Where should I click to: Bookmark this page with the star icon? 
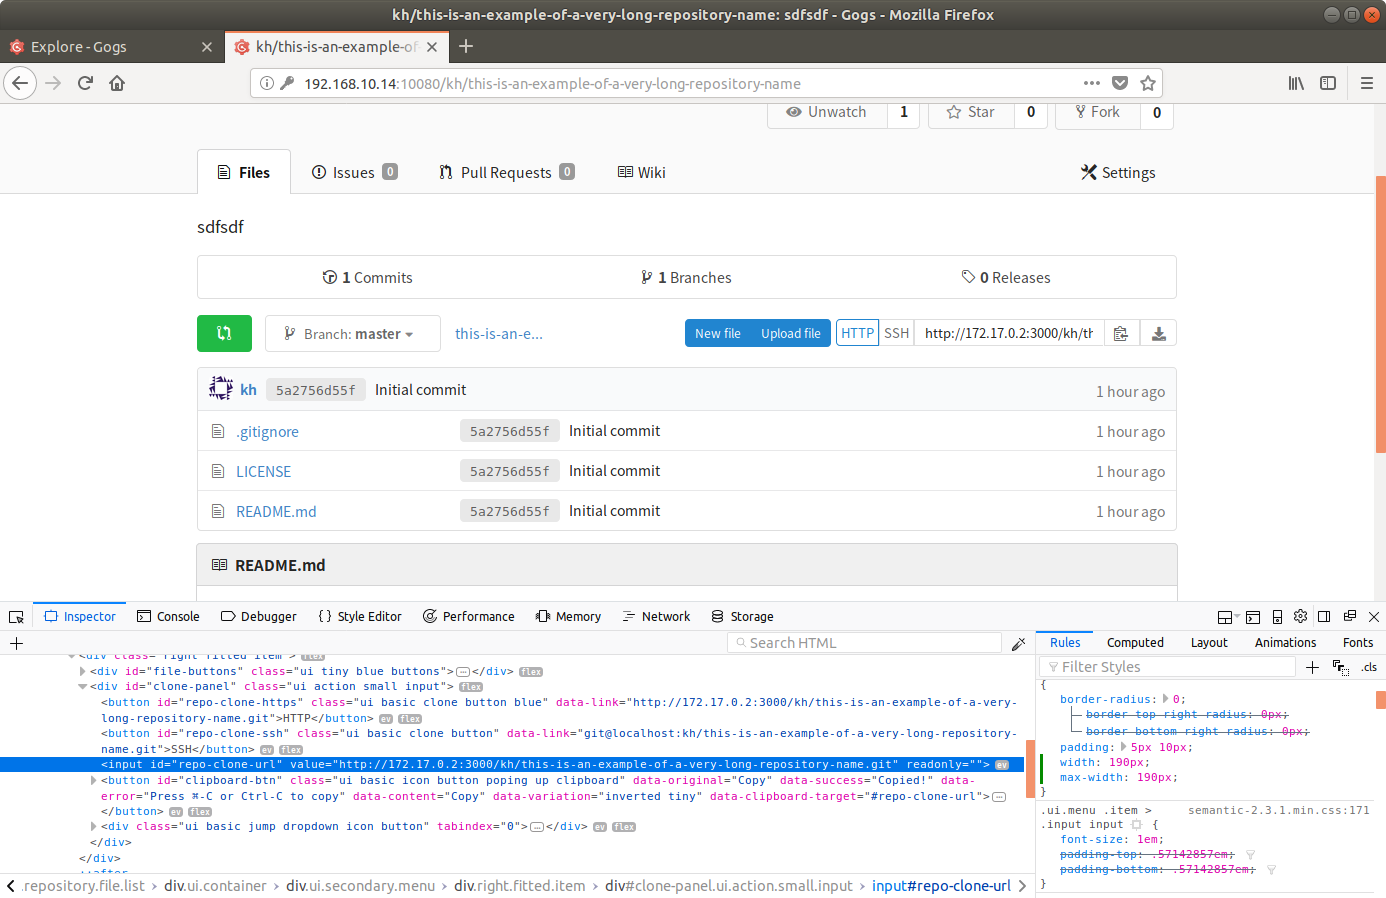[x=1148, y=83]
